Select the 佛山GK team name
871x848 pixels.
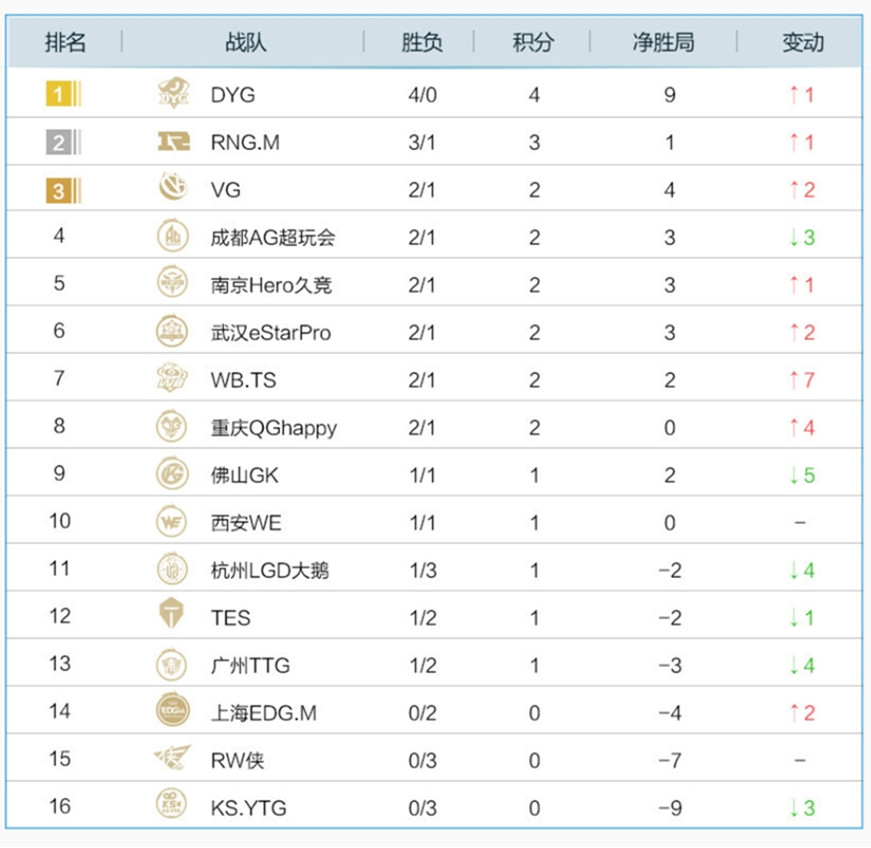(x=244, y=475)
